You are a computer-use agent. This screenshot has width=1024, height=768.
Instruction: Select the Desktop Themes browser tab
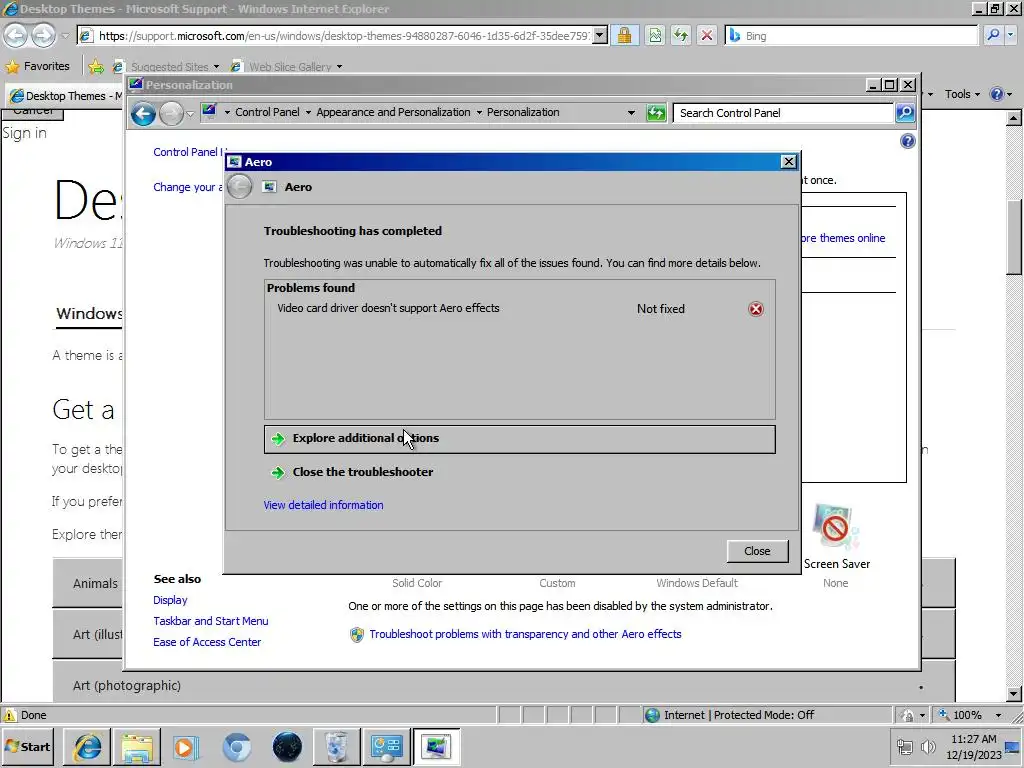[65, 96]
